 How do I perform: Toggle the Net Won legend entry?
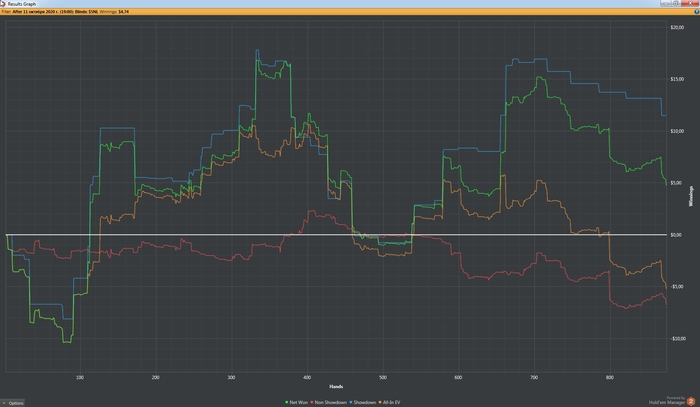tap(296, 402)
